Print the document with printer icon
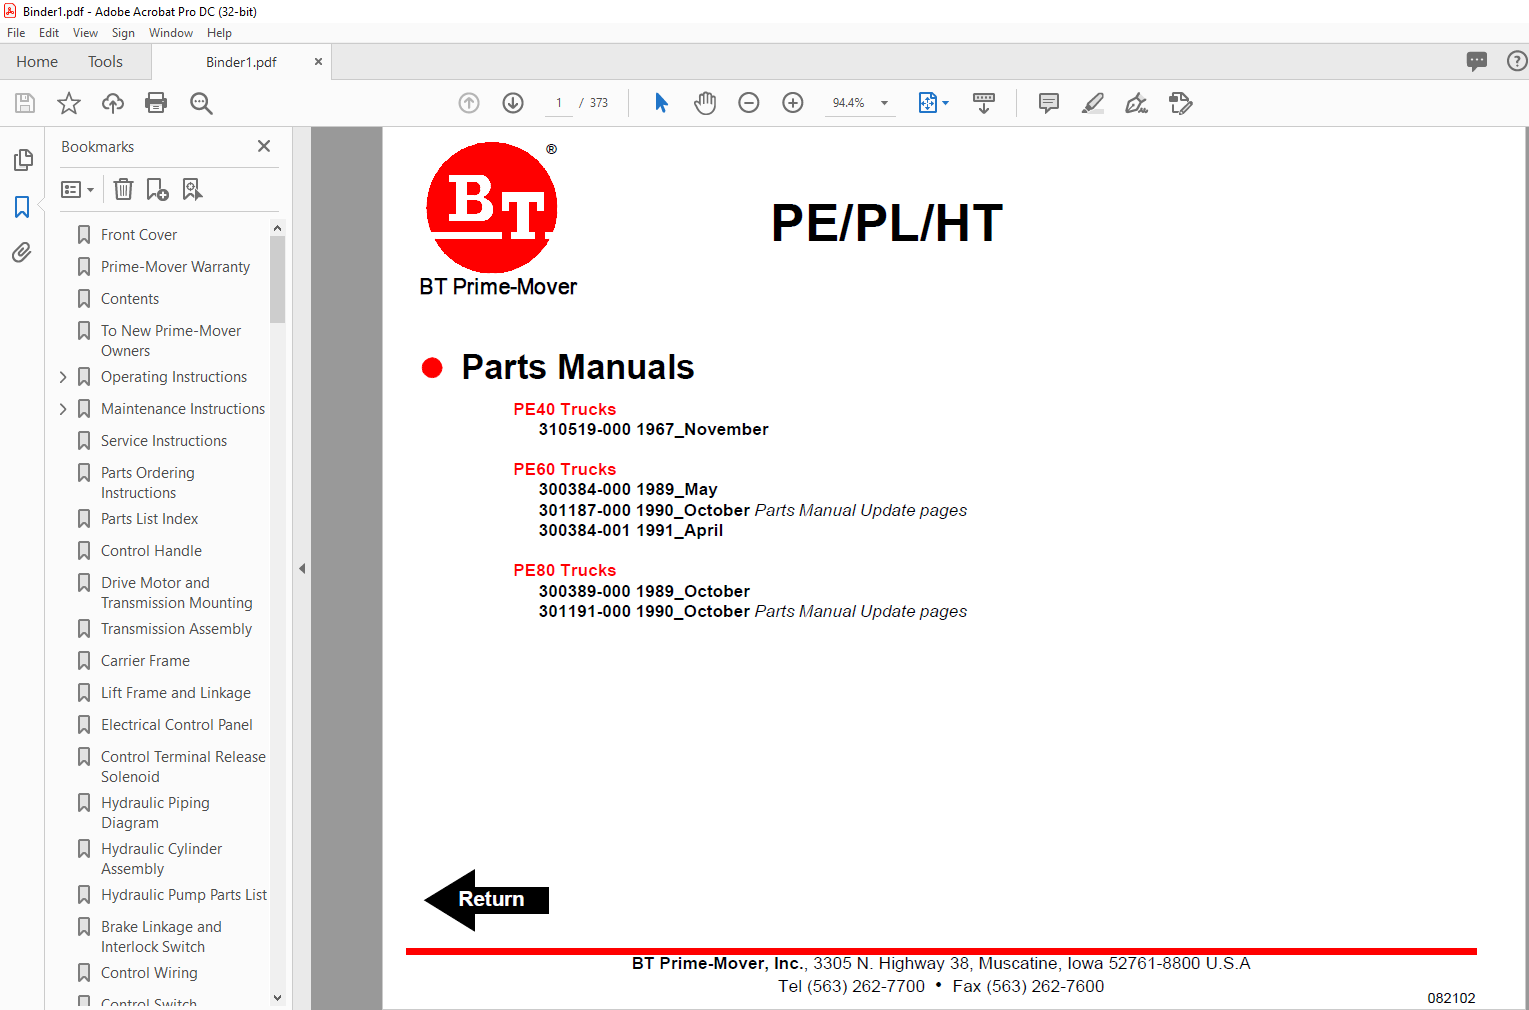The width and height of the screenshot is (1529, 1010). click(x=156, y=103)
